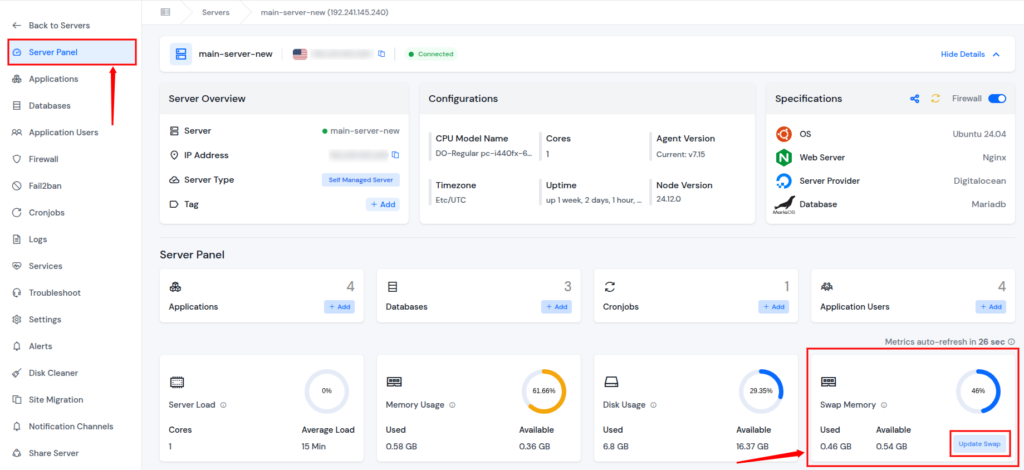The image size is (1024, 470).
Task: Add a tag to the server
Action: [x=382, y=204]
